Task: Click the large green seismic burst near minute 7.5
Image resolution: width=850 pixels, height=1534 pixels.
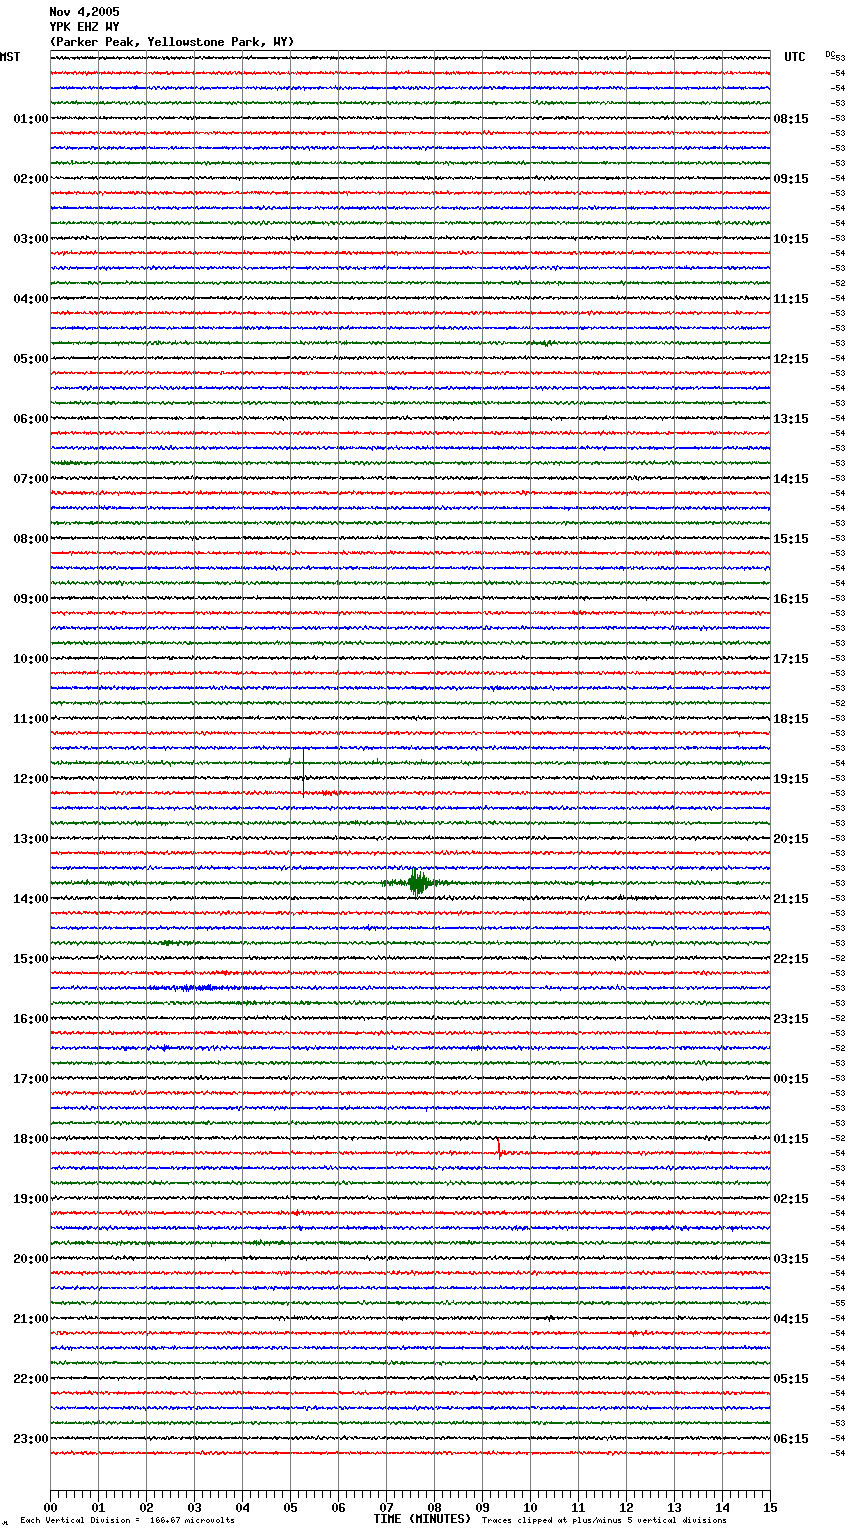Action: click(x=418, y=883)
